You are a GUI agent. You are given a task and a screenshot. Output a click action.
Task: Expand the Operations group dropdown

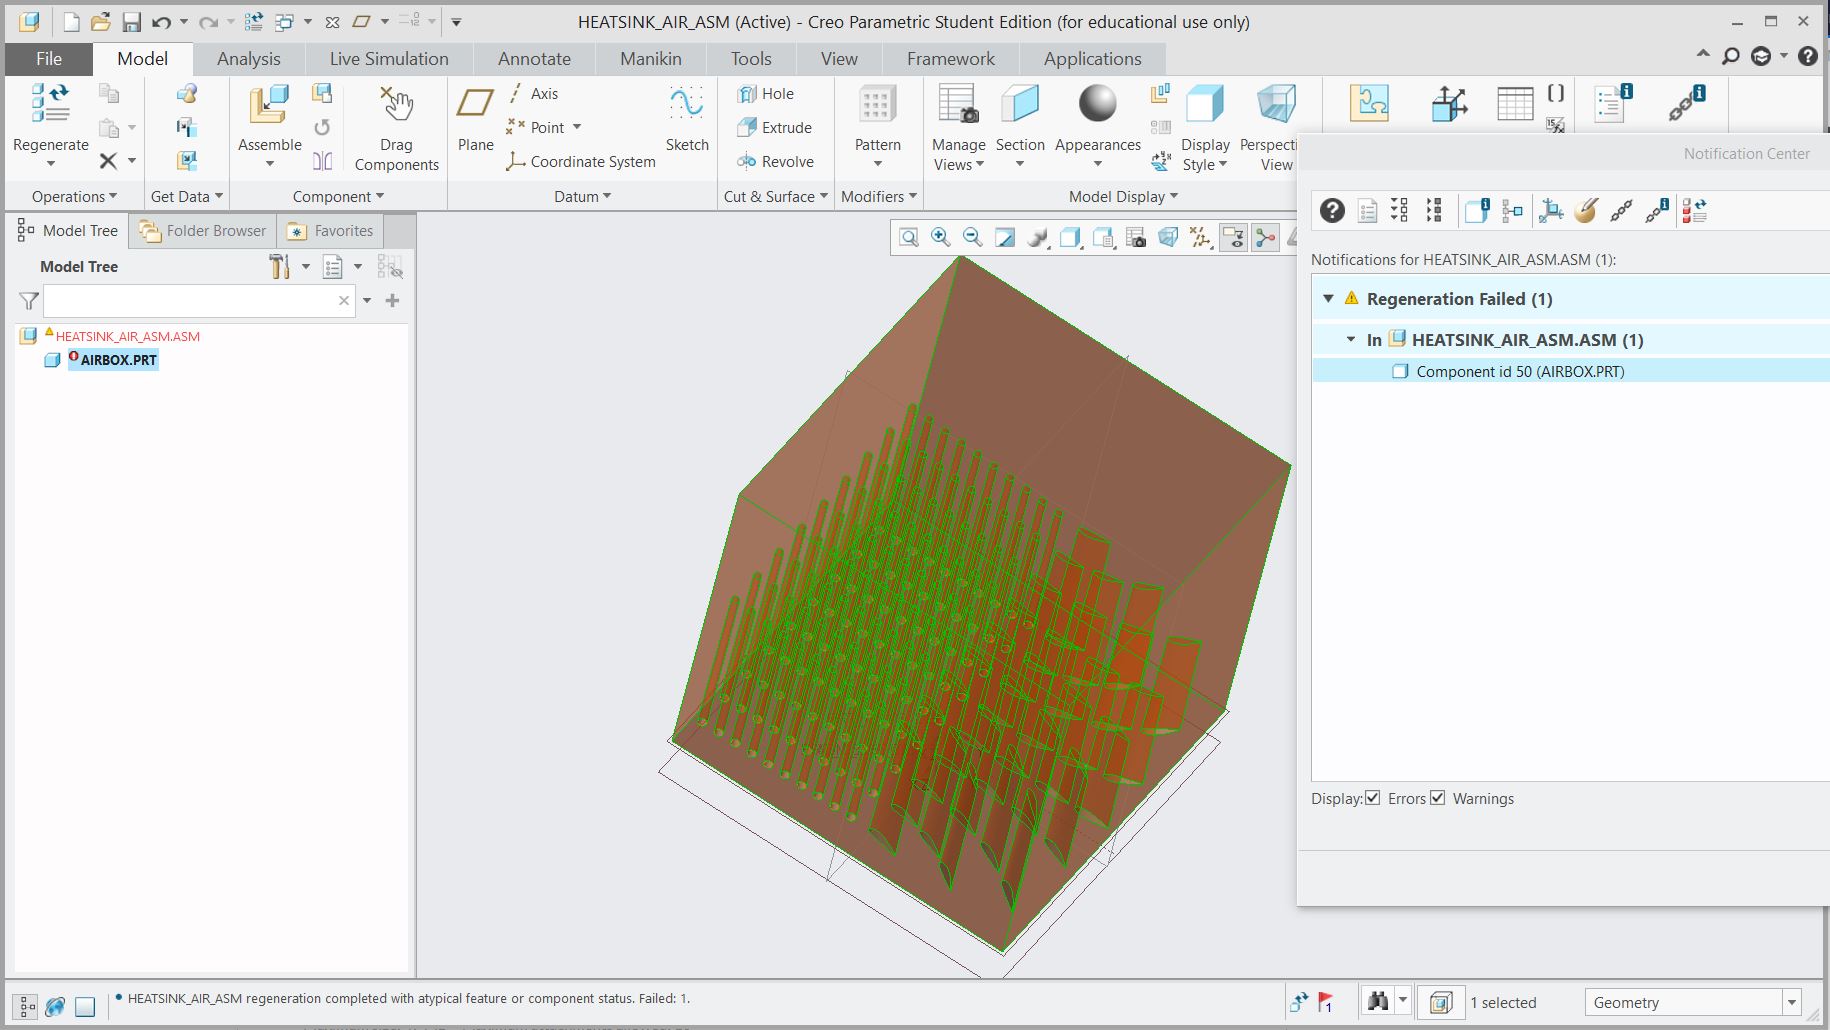74,197
